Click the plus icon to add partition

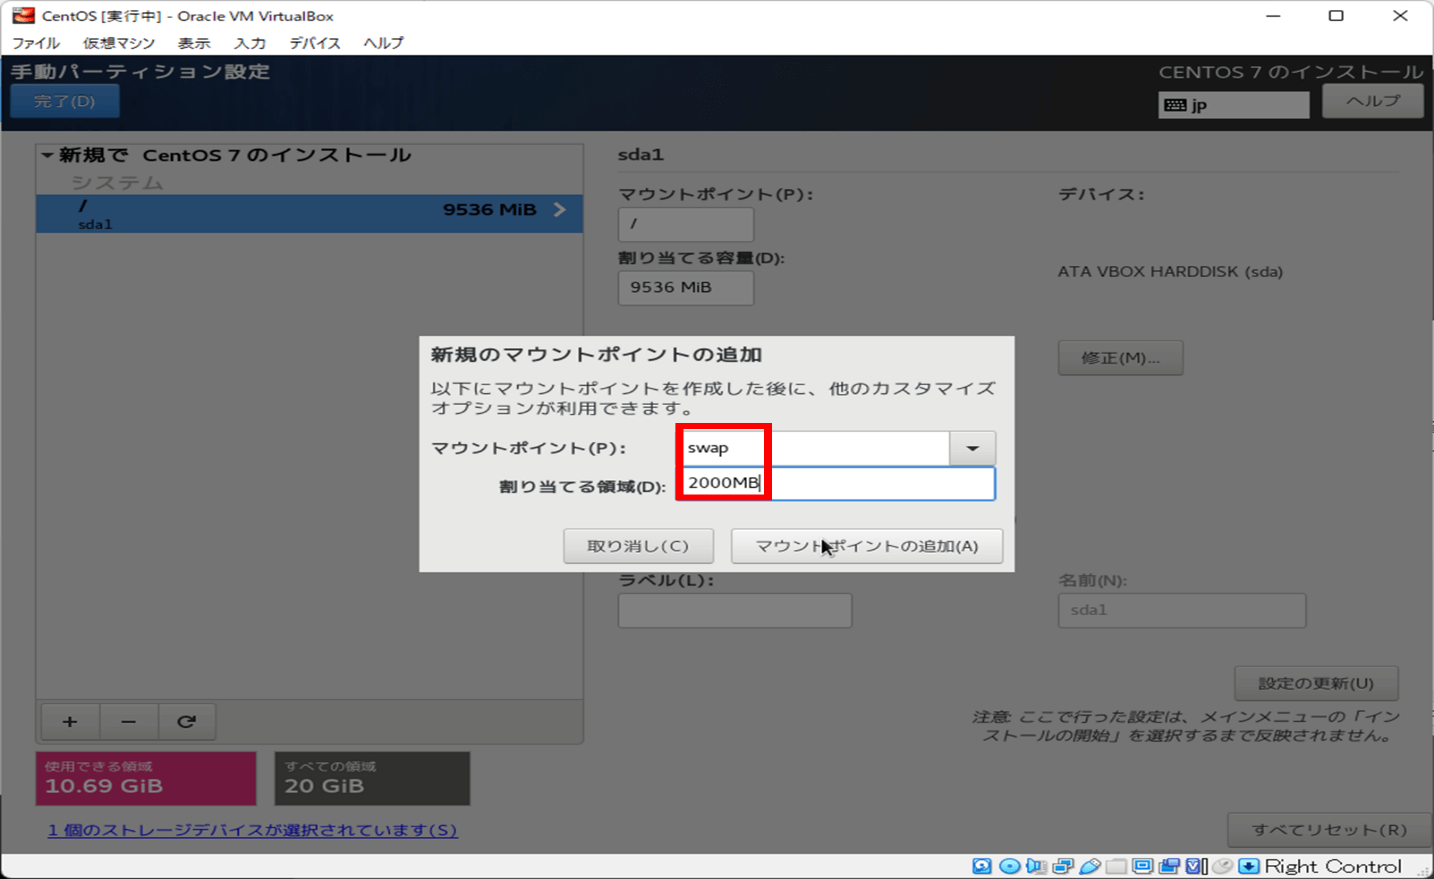[x=70, y=721]
